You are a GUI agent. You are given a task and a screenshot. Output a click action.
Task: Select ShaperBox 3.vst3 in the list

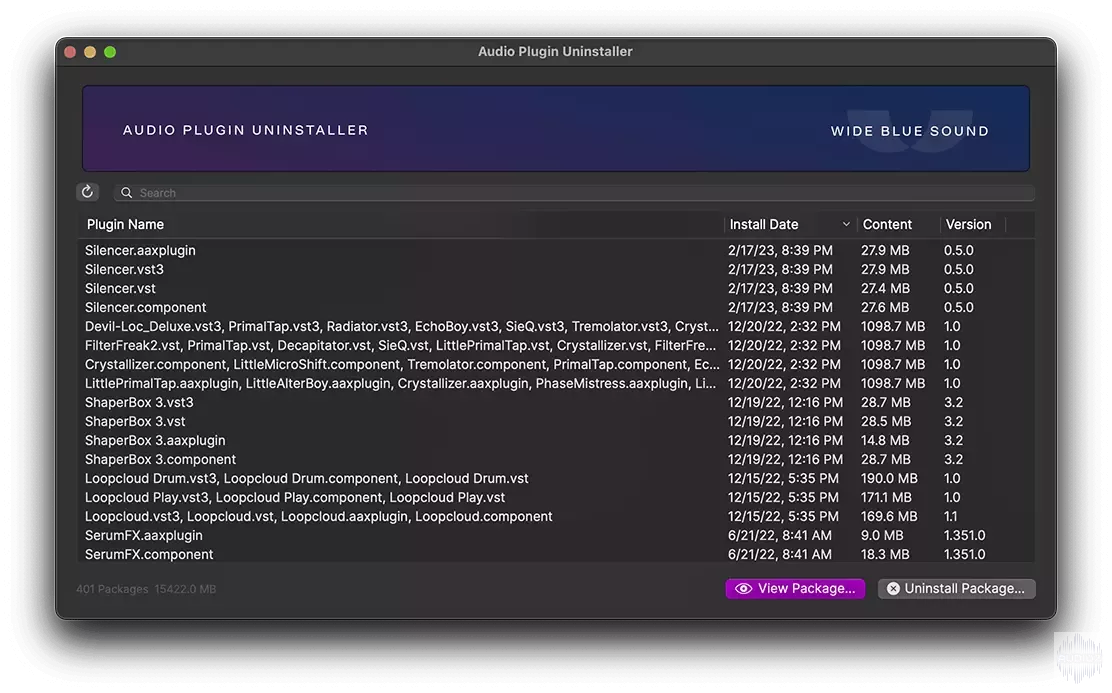[x=556, y=403]
